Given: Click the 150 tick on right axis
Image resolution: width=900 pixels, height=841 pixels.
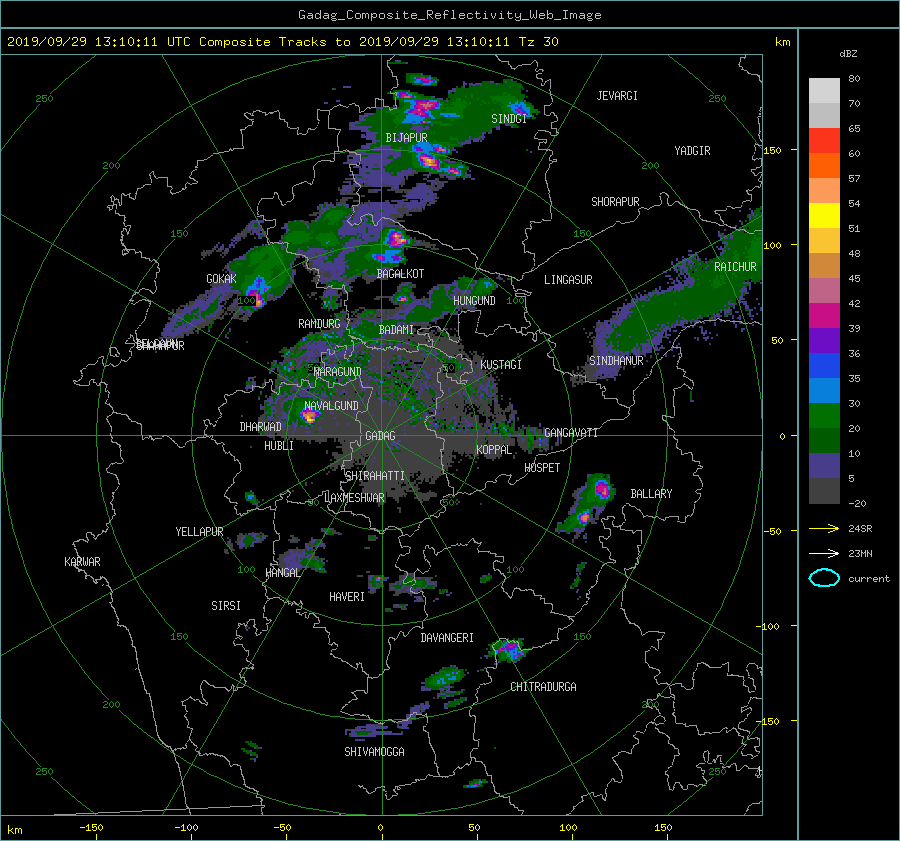Looking at the screenshot, I should (773, 150).
